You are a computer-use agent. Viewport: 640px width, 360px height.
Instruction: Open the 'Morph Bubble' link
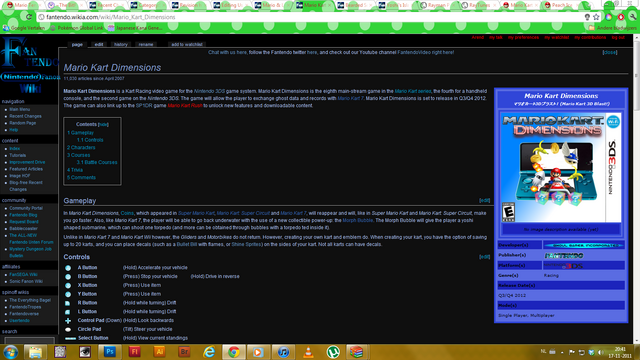(x=358, y=220)
